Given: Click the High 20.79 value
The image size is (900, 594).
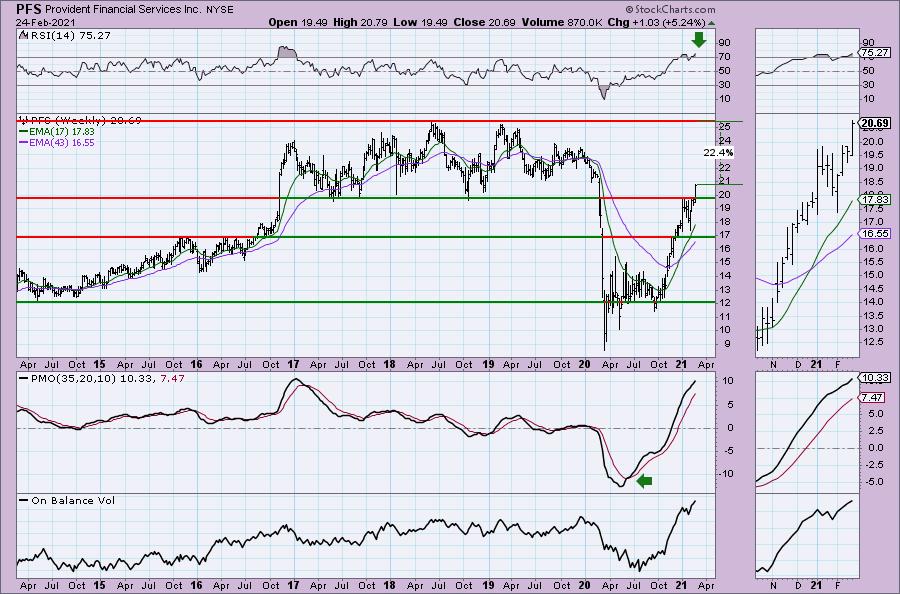Looking at the screenshot, I should [x=360, y=22].
